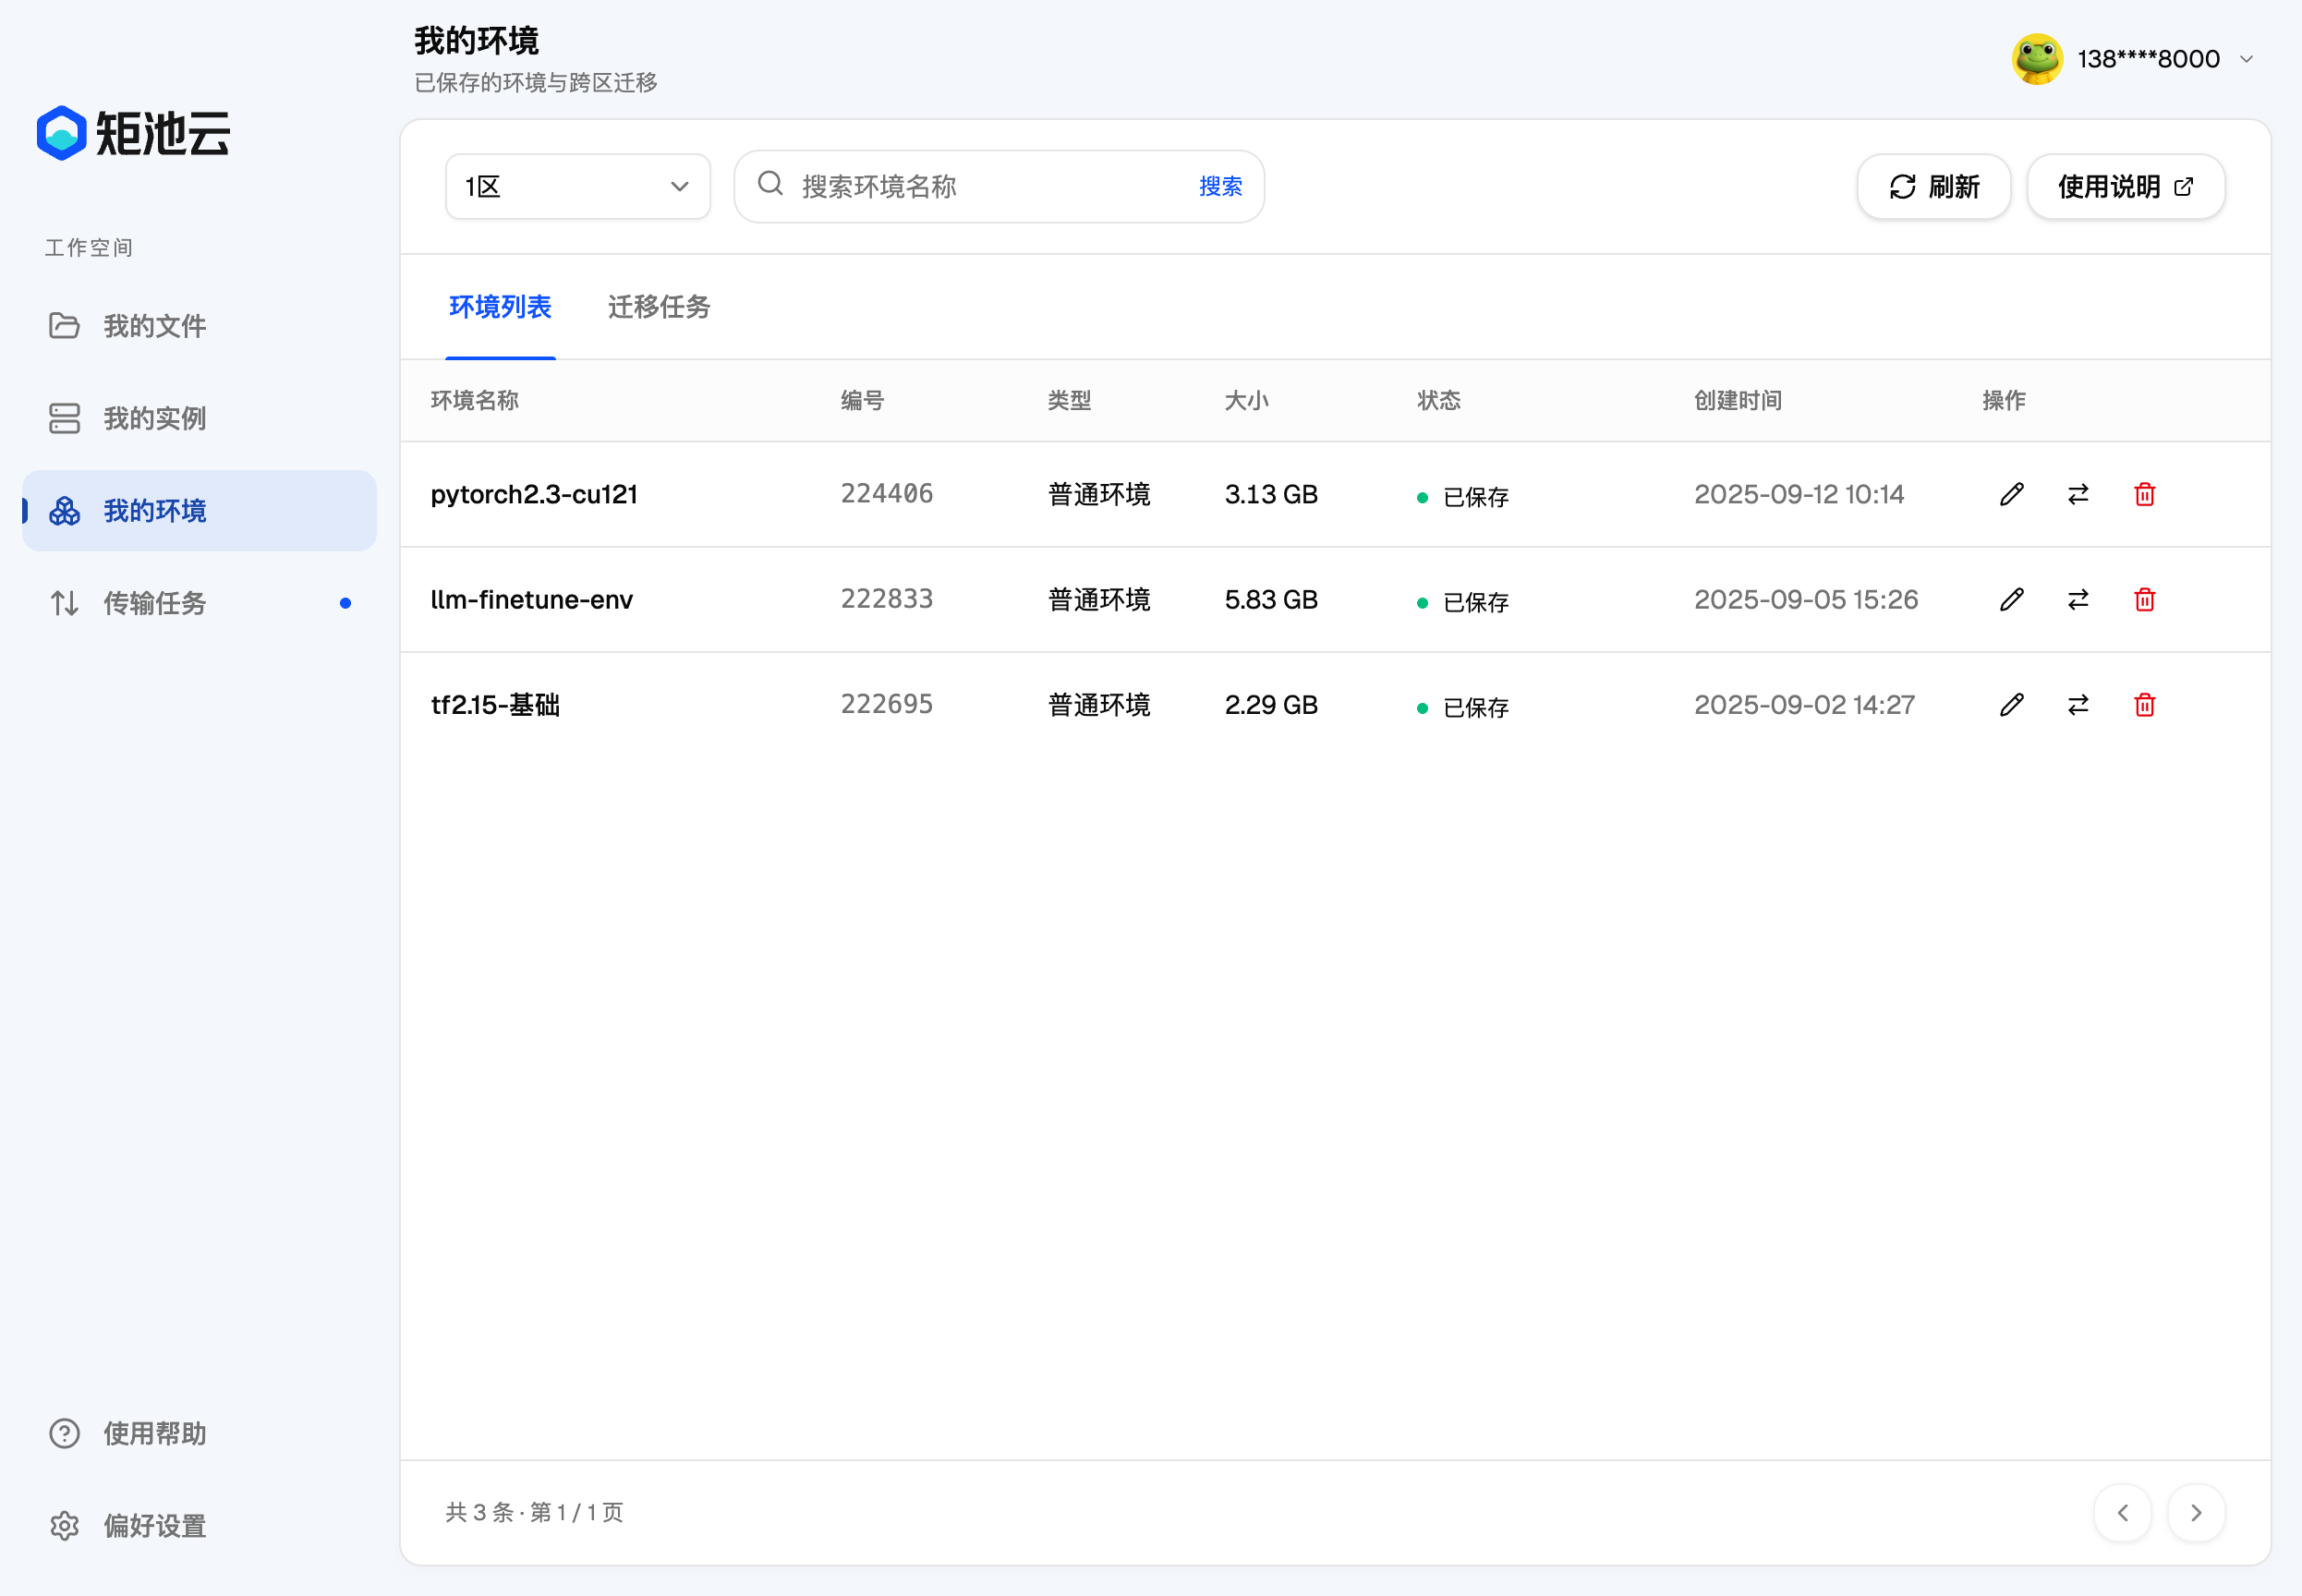This screenshot has width=2302, height=1596.
Task: Click date 2025-09-12 10:14
Action: 1798,494
